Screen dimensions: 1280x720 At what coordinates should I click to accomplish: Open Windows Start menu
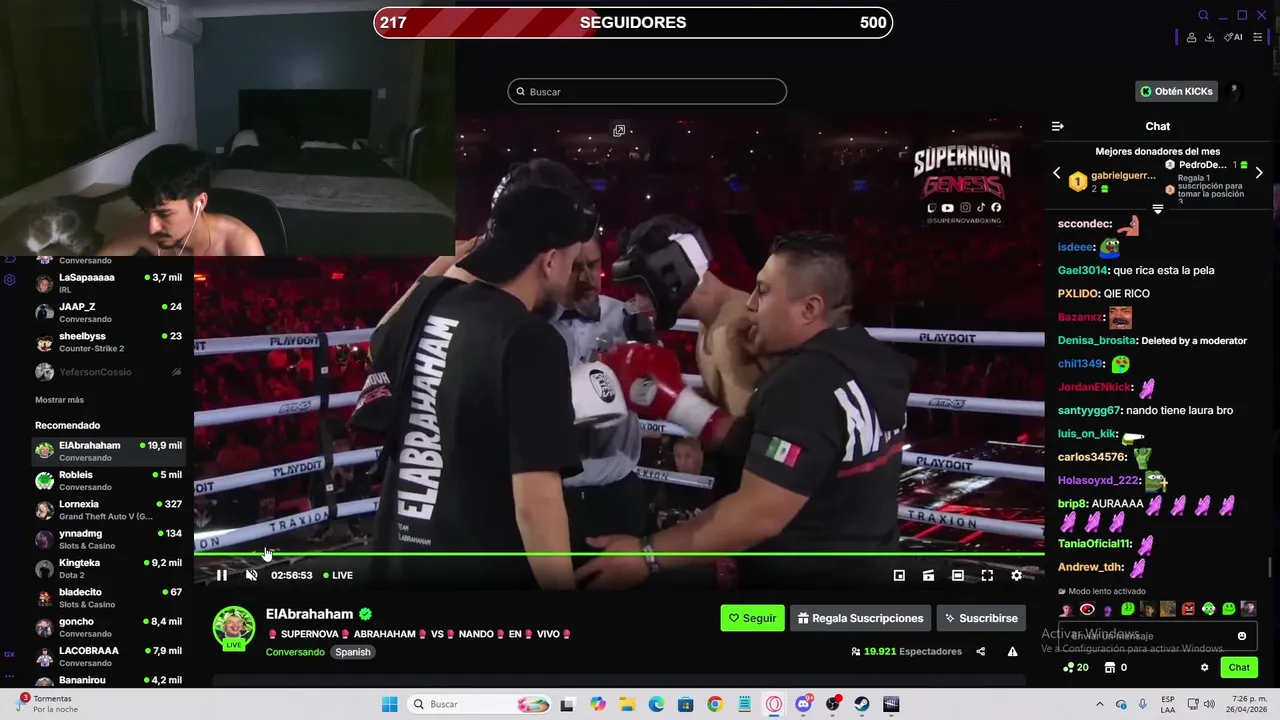[x=390, y=704]
